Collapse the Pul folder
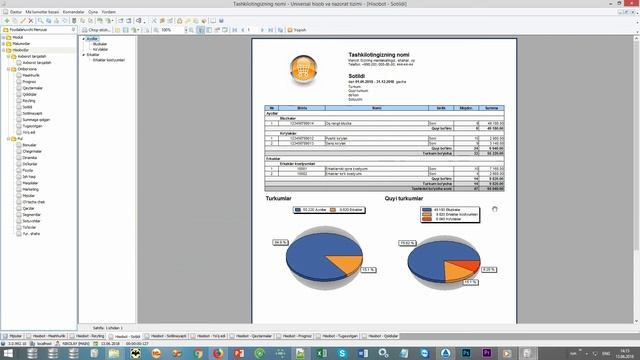Screen dimensions: 640x360 (8, 138)
